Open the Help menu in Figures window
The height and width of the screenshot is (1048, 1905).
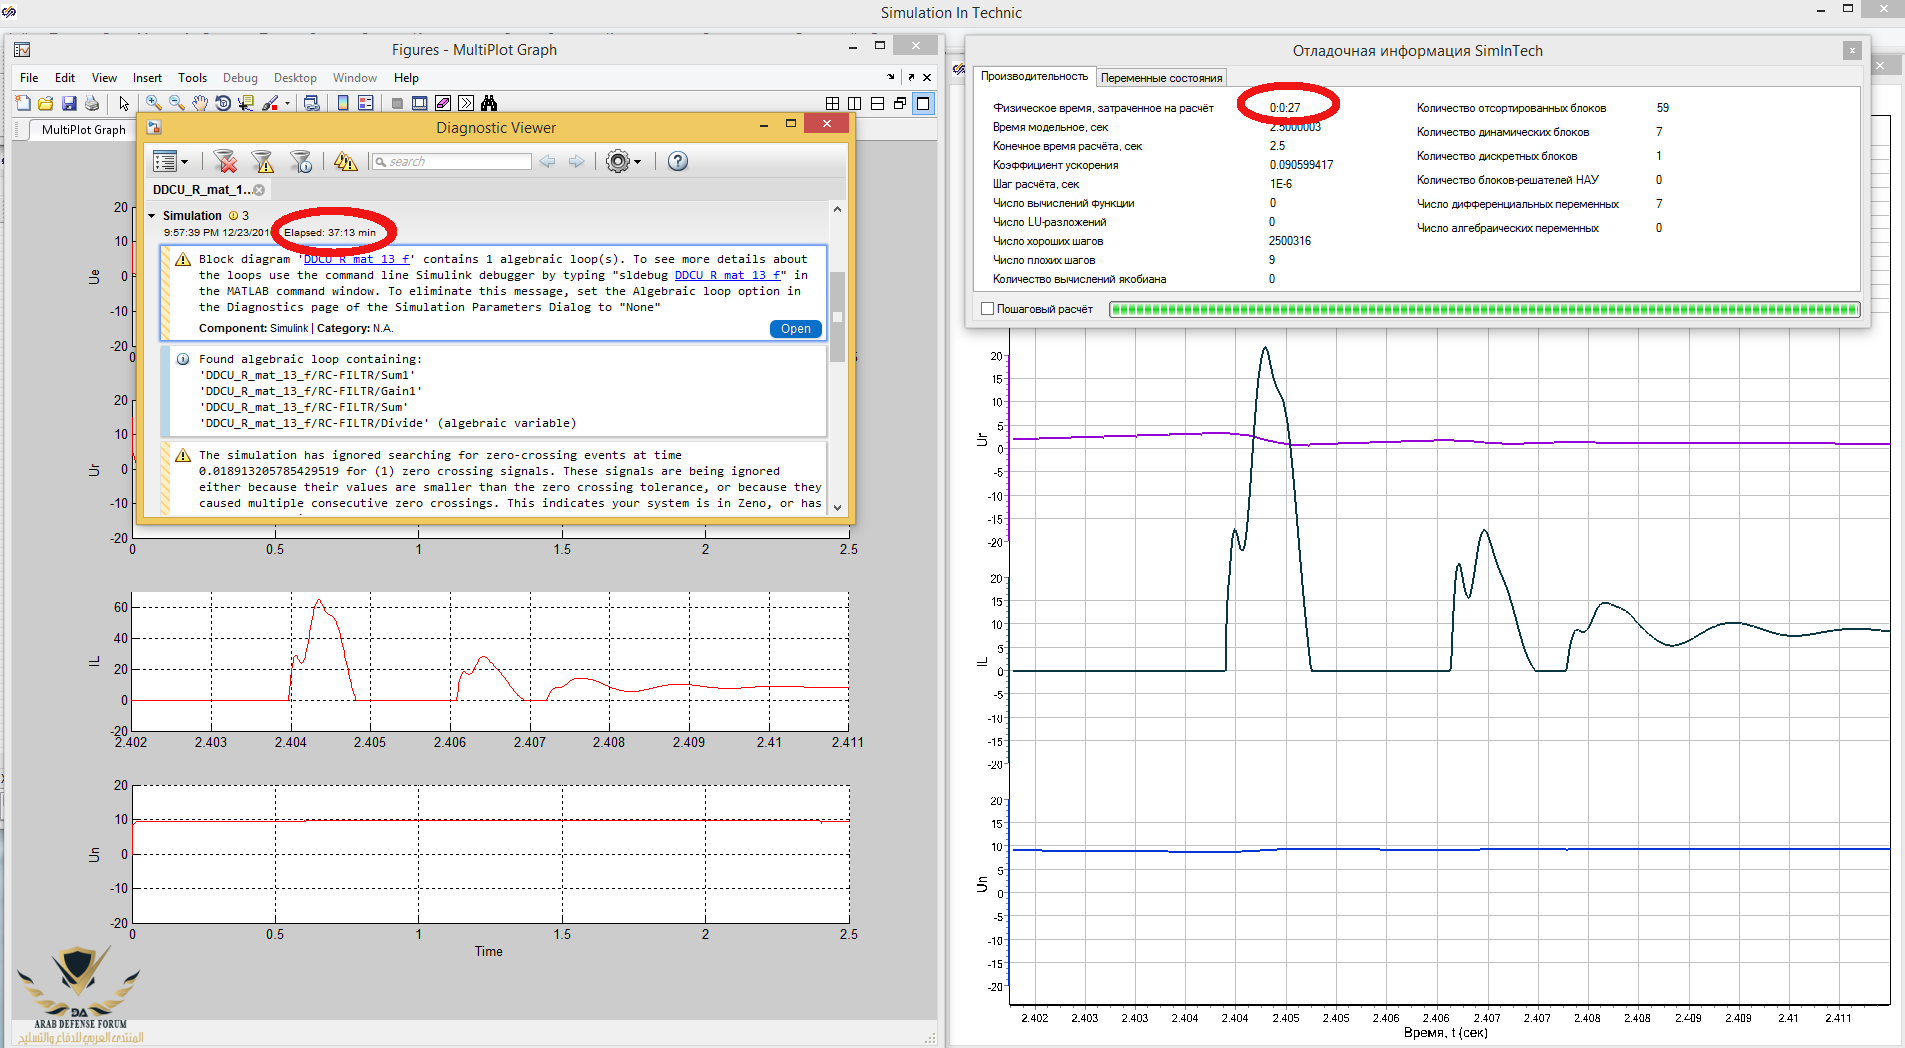click(x=406, y=77)
